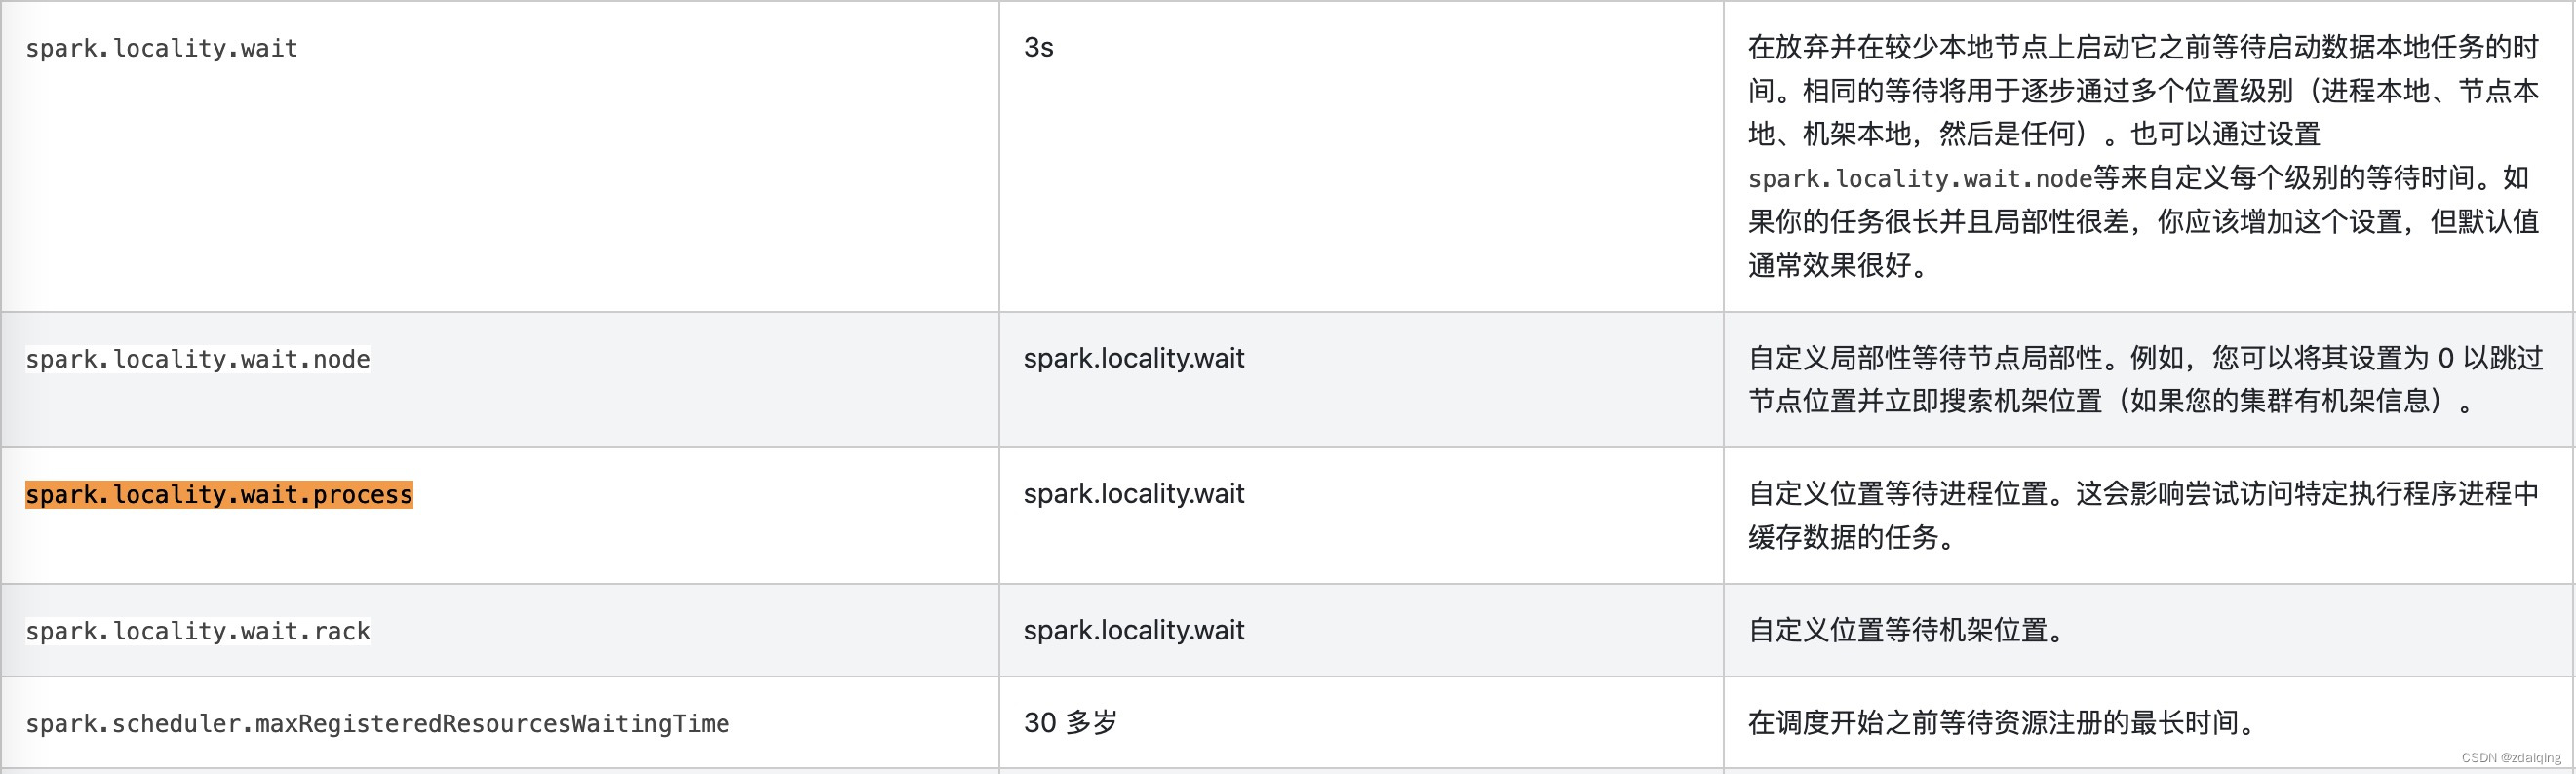Click the inline spark.locality.wait.node code in first description

point(1919,179)
